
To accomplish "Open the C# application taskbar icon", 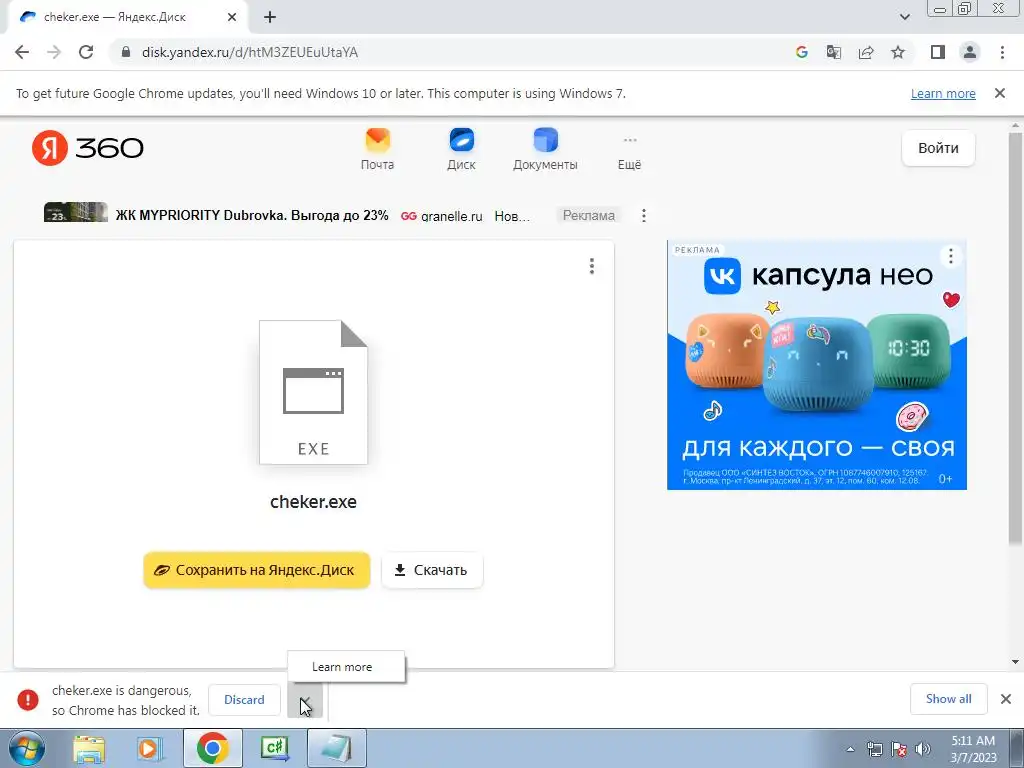I will (275, 748).
